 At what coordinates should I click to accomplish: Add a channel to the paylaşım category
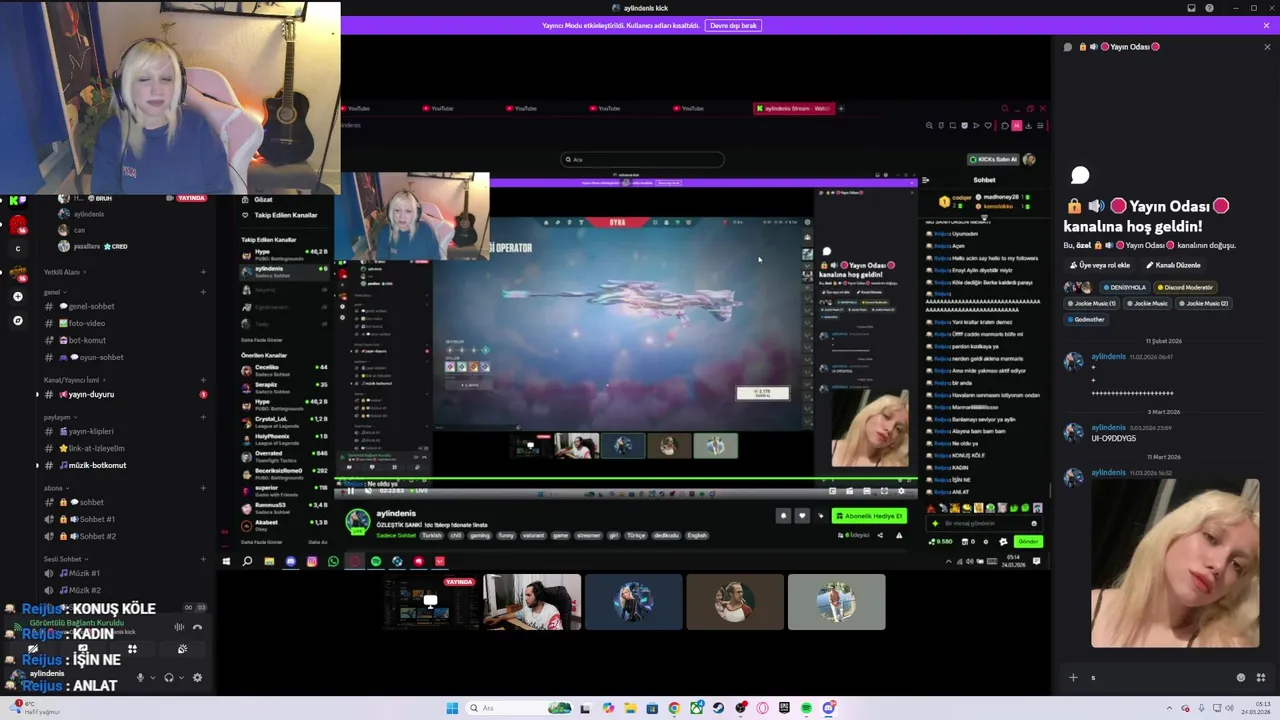point(203,417)
